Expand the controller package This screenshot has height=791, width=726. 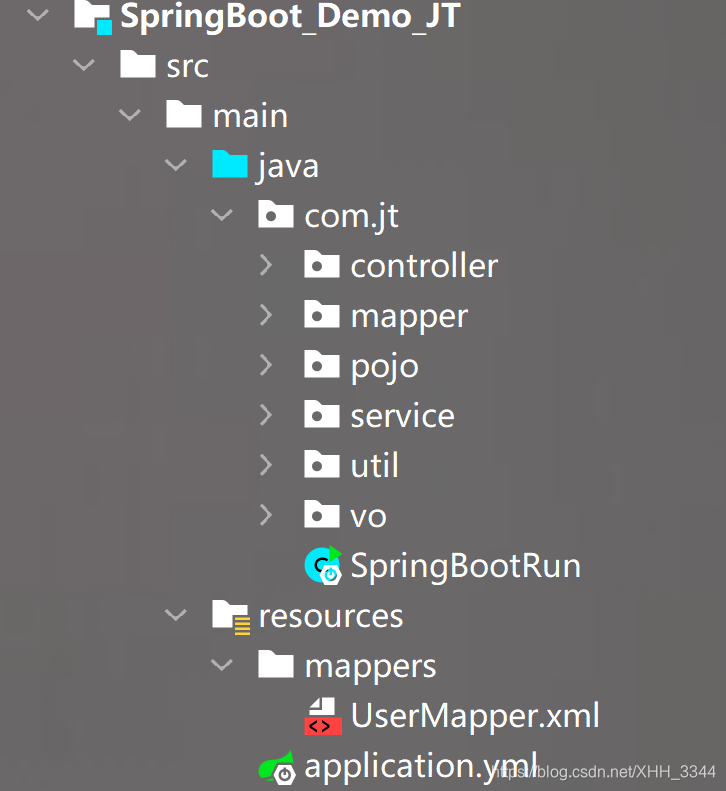(266, 265)
